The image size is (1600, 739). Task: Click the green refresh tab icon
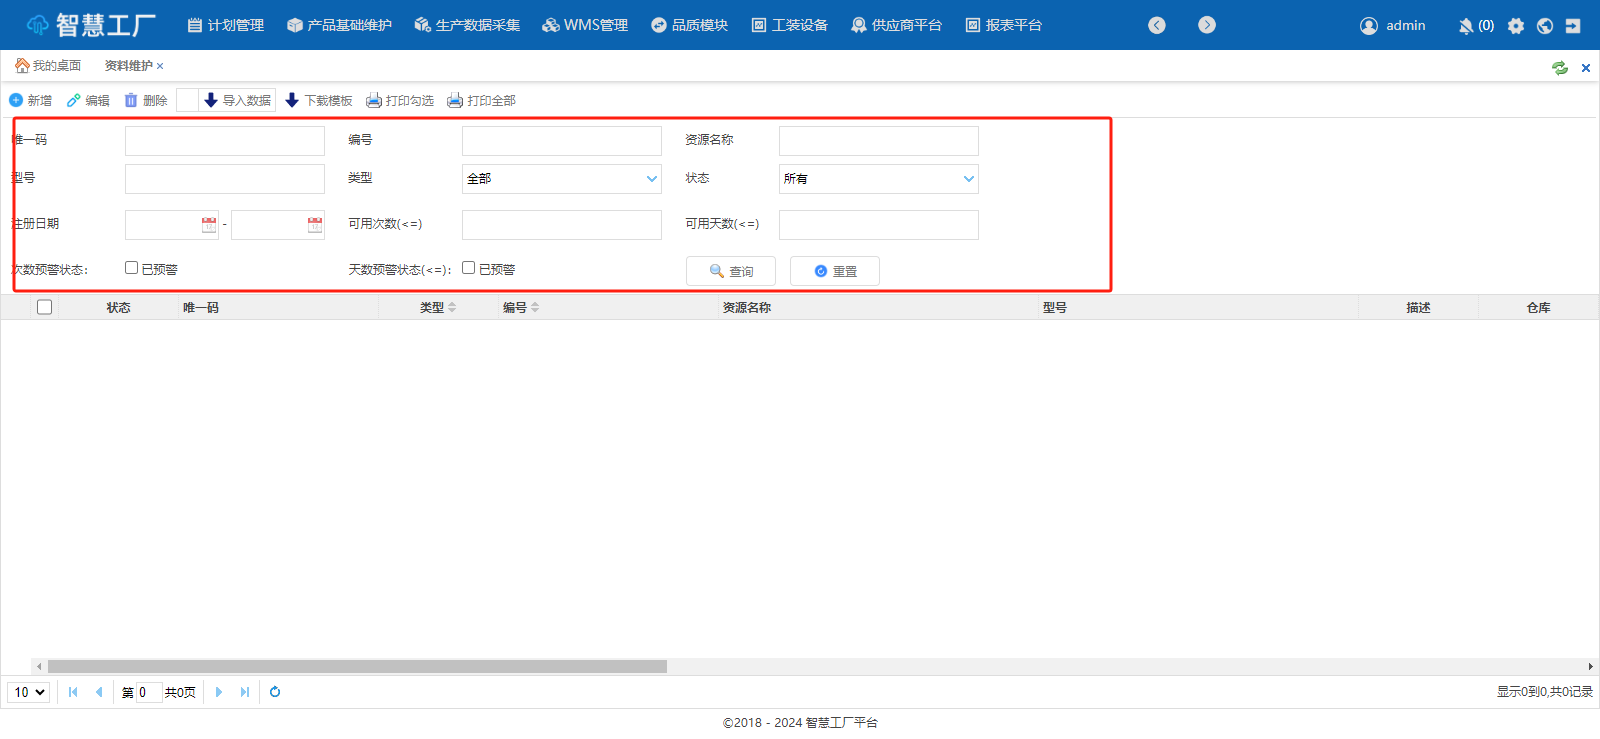1559,68
